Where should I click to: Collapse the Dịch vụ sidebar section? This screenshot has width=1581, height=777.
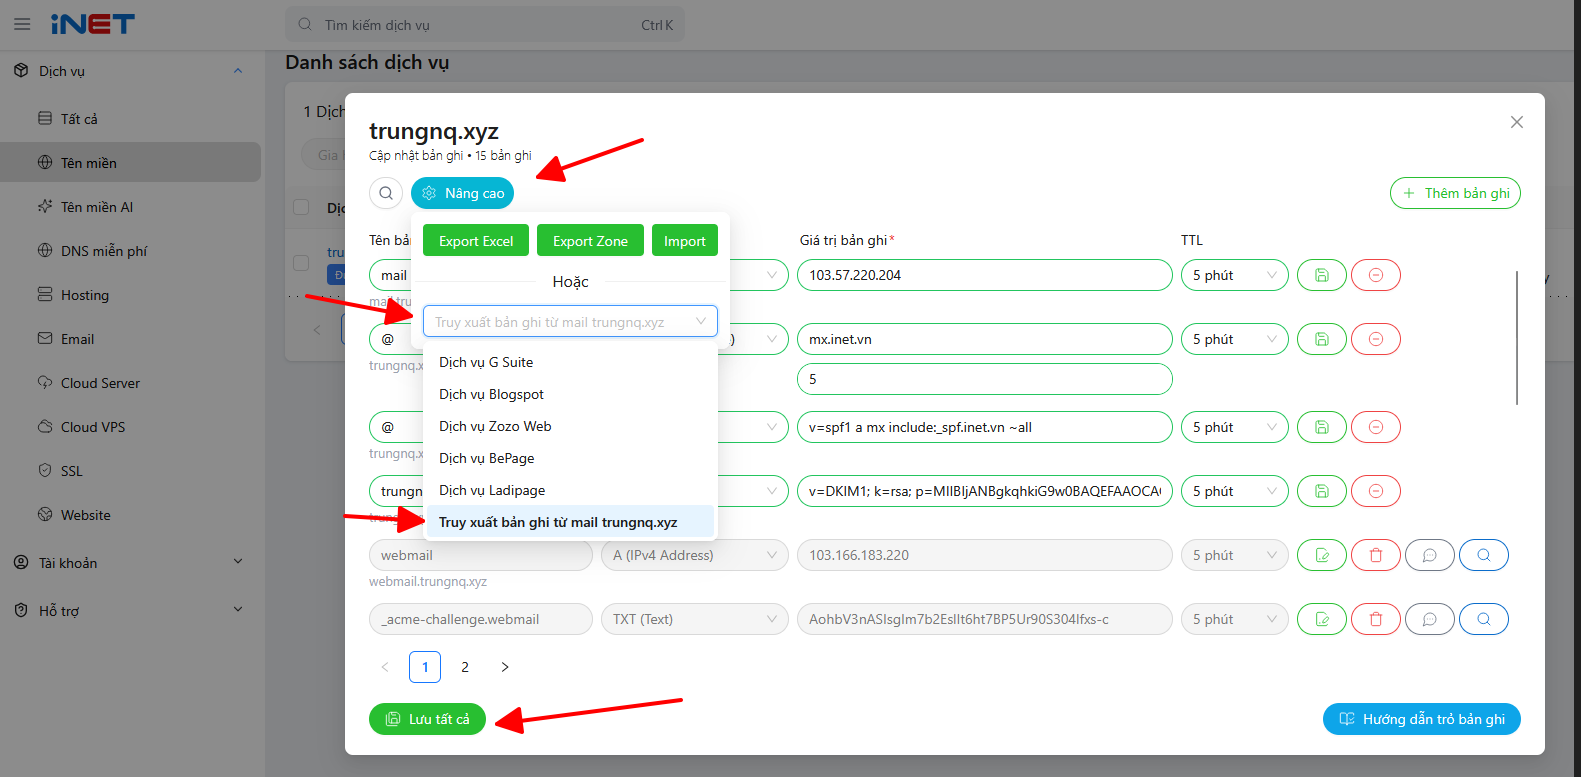point(130,71)
